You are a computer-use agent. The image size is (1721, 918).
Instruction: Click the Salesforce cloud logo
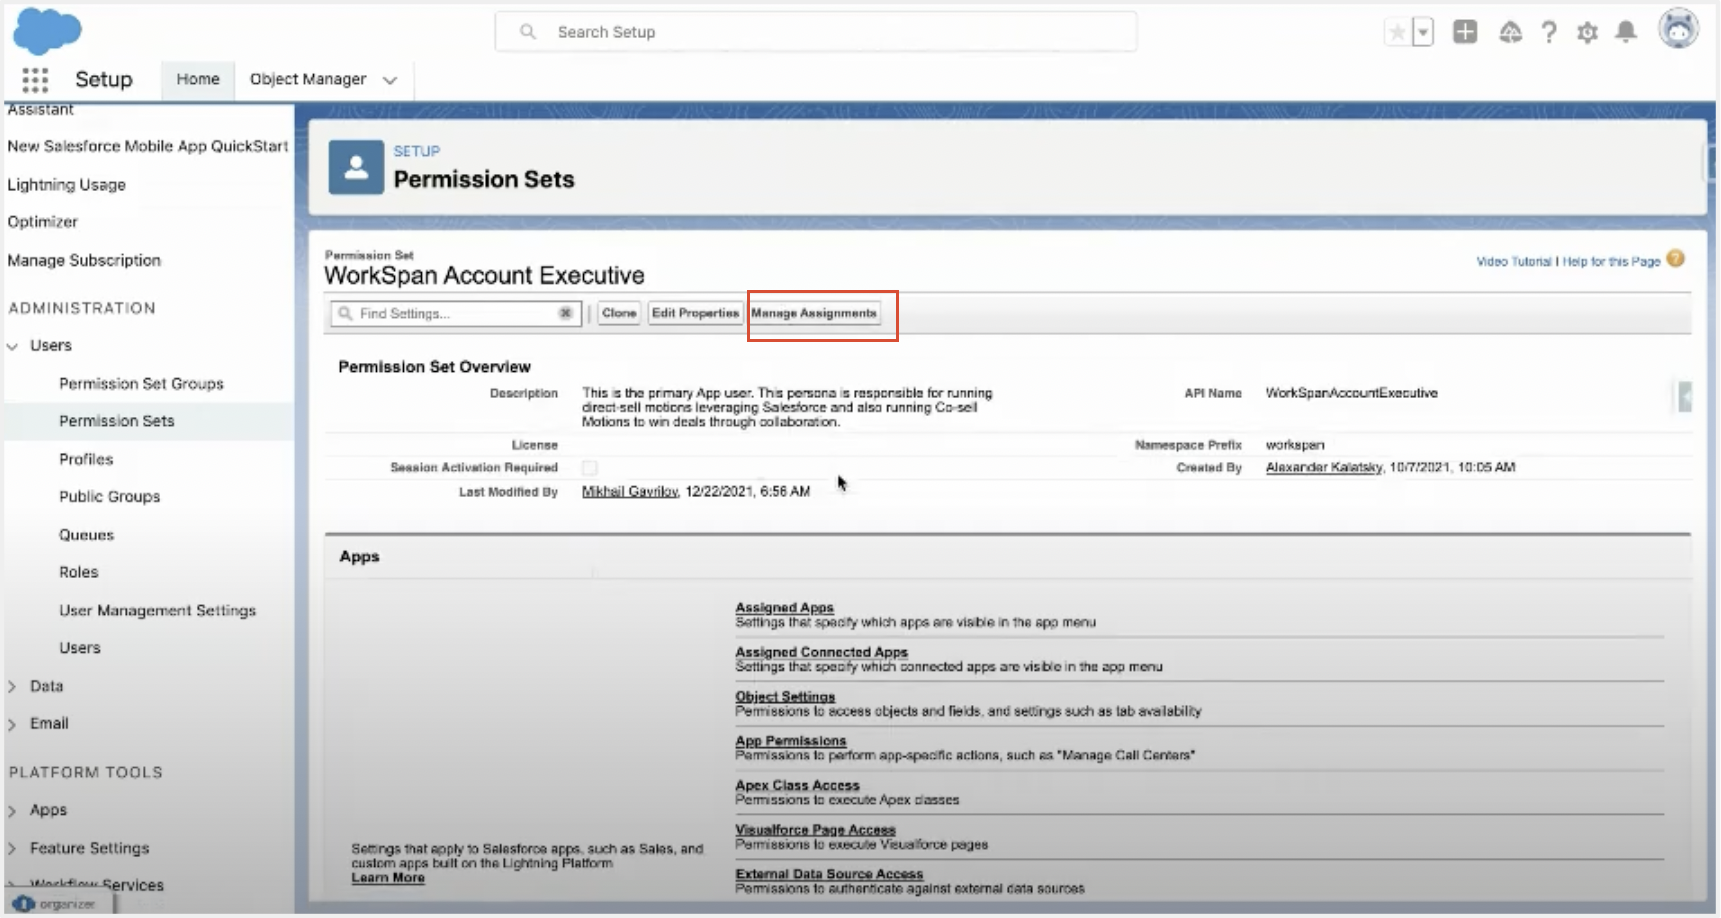pyautogui.click(x=47, y=31)
